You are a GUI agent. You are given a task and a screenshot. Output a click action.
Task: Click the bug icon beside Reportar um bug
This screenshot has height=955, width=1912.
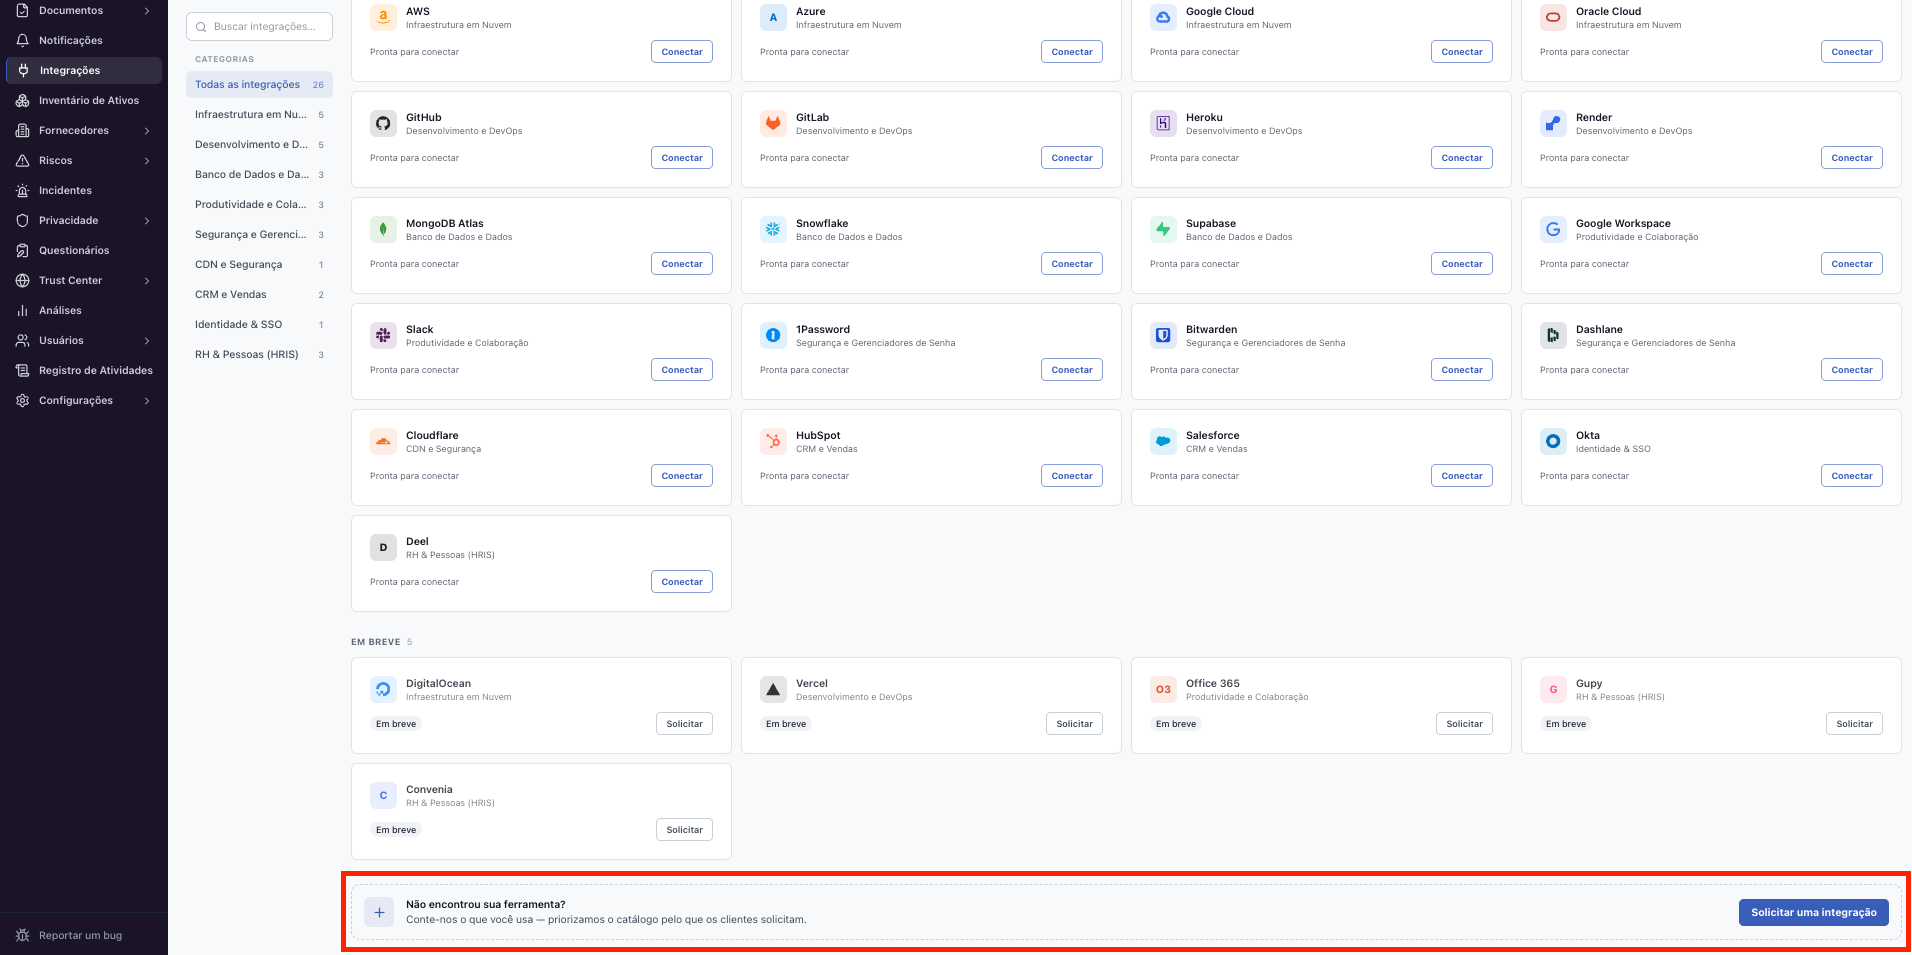22,936
